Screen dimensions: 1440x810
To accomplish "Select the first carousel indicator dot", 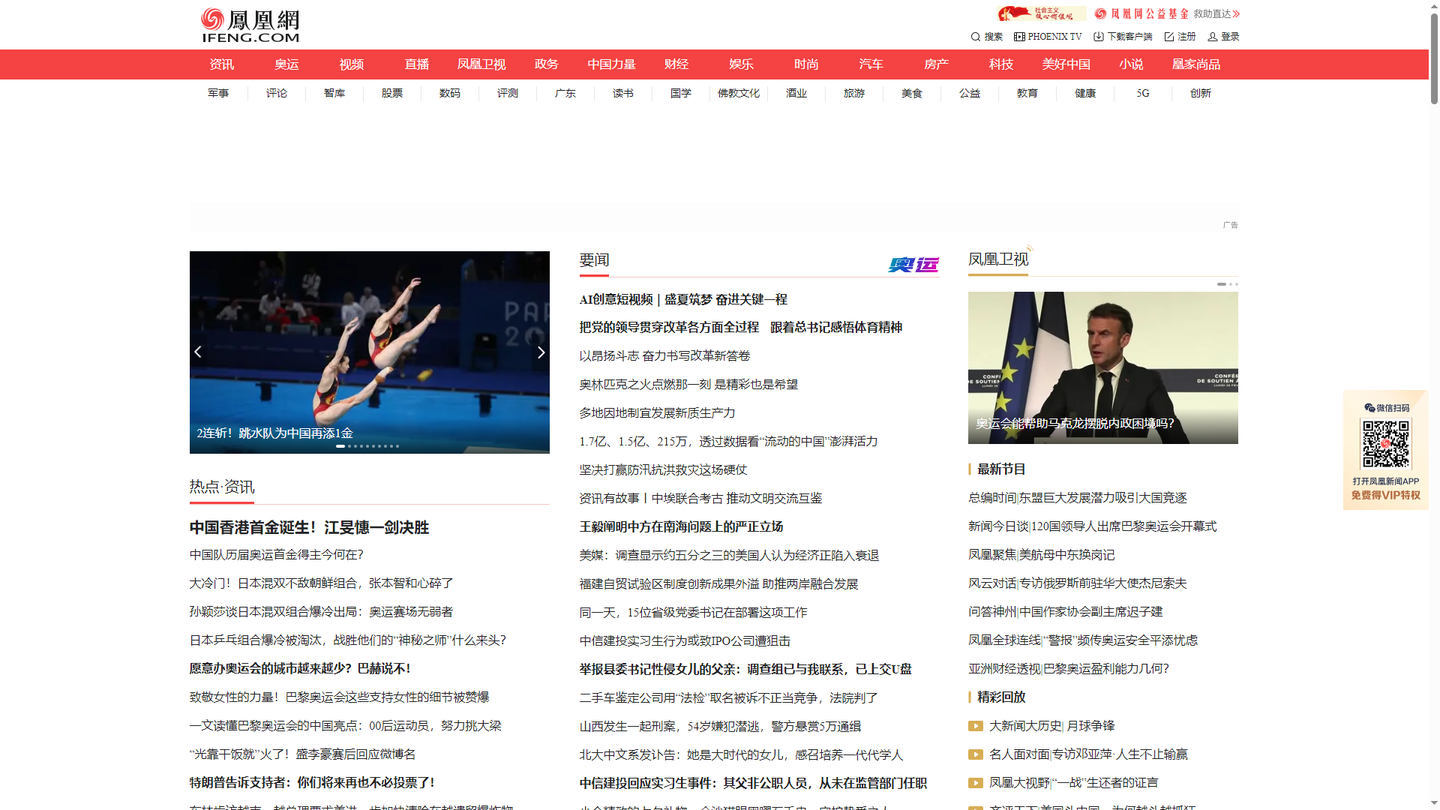I will [x=340, y=446].
